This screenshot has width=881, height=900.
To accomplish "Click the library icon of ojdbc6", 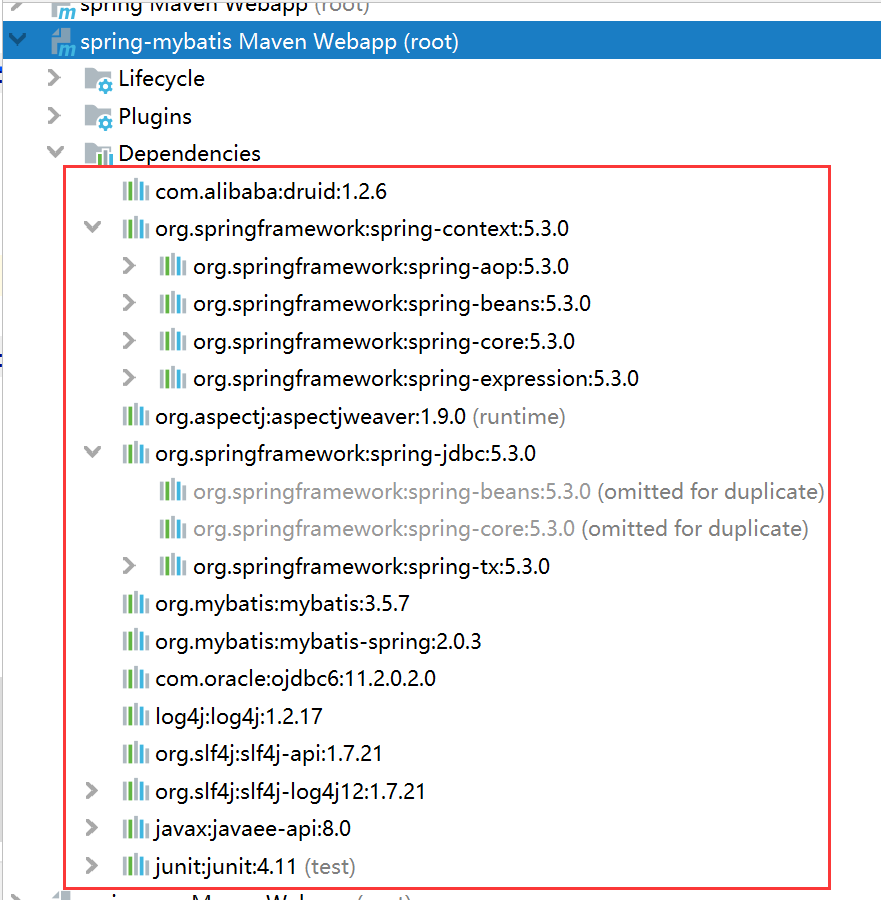I will click(x=136, y=678).
